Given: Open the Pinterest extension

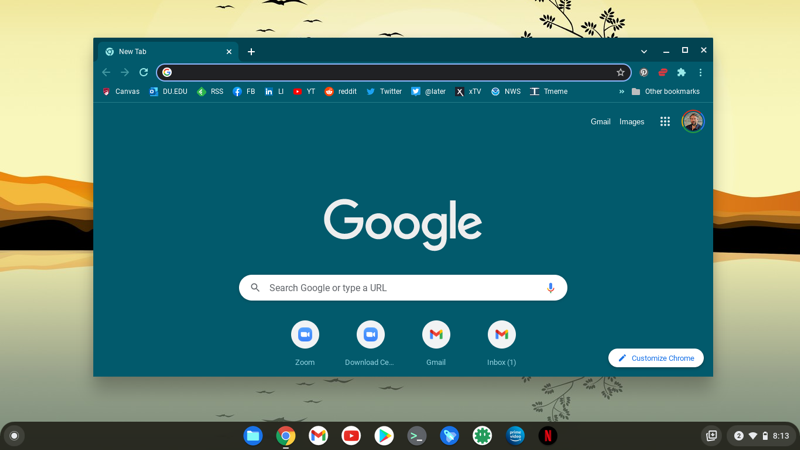Looking at the screenshot, I should click(x=644, y=72).
